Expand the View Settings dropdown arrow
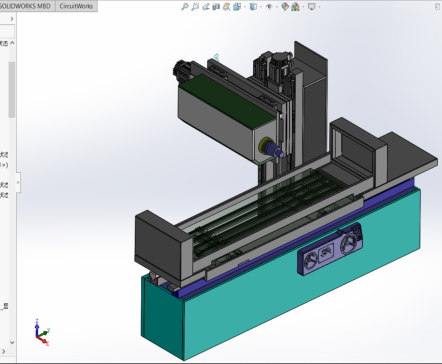Screen dimensions: 442x364 tap(319, 7)
